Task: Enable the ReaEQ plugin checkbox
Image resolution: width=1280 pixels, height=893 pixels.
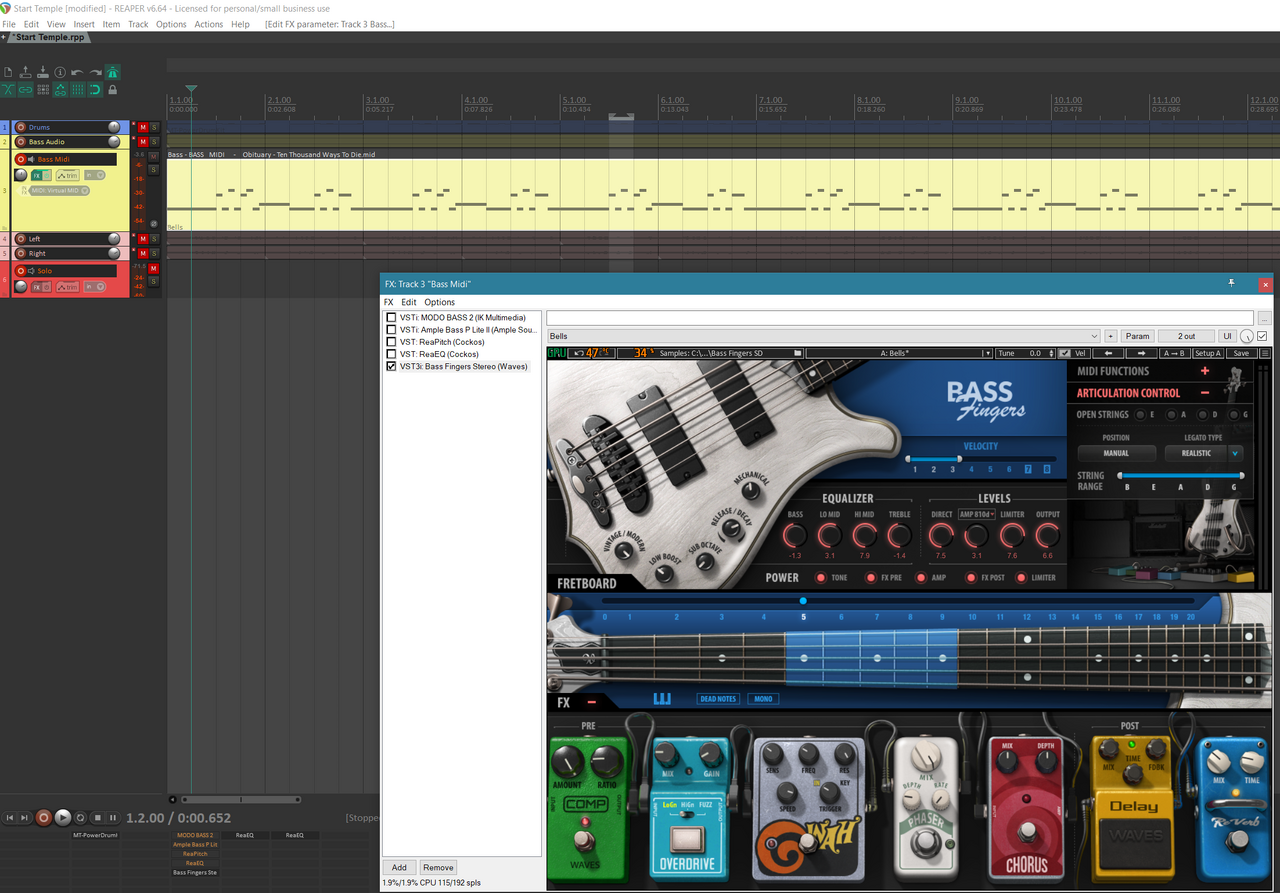Action: [391, 354]
